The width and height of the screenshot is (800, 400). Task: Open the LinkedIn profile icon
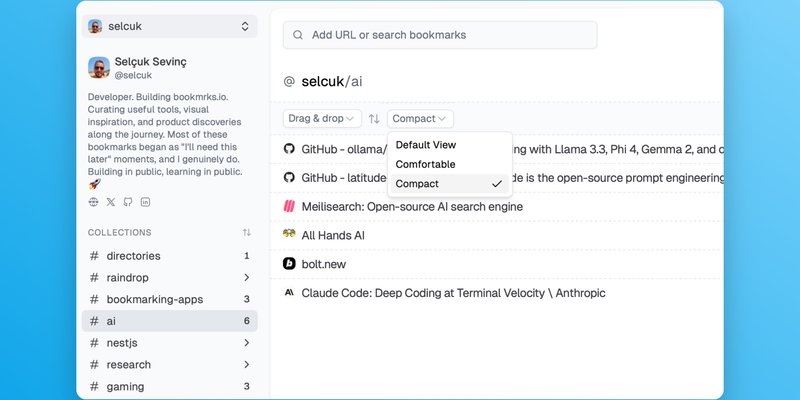point(145,202)
